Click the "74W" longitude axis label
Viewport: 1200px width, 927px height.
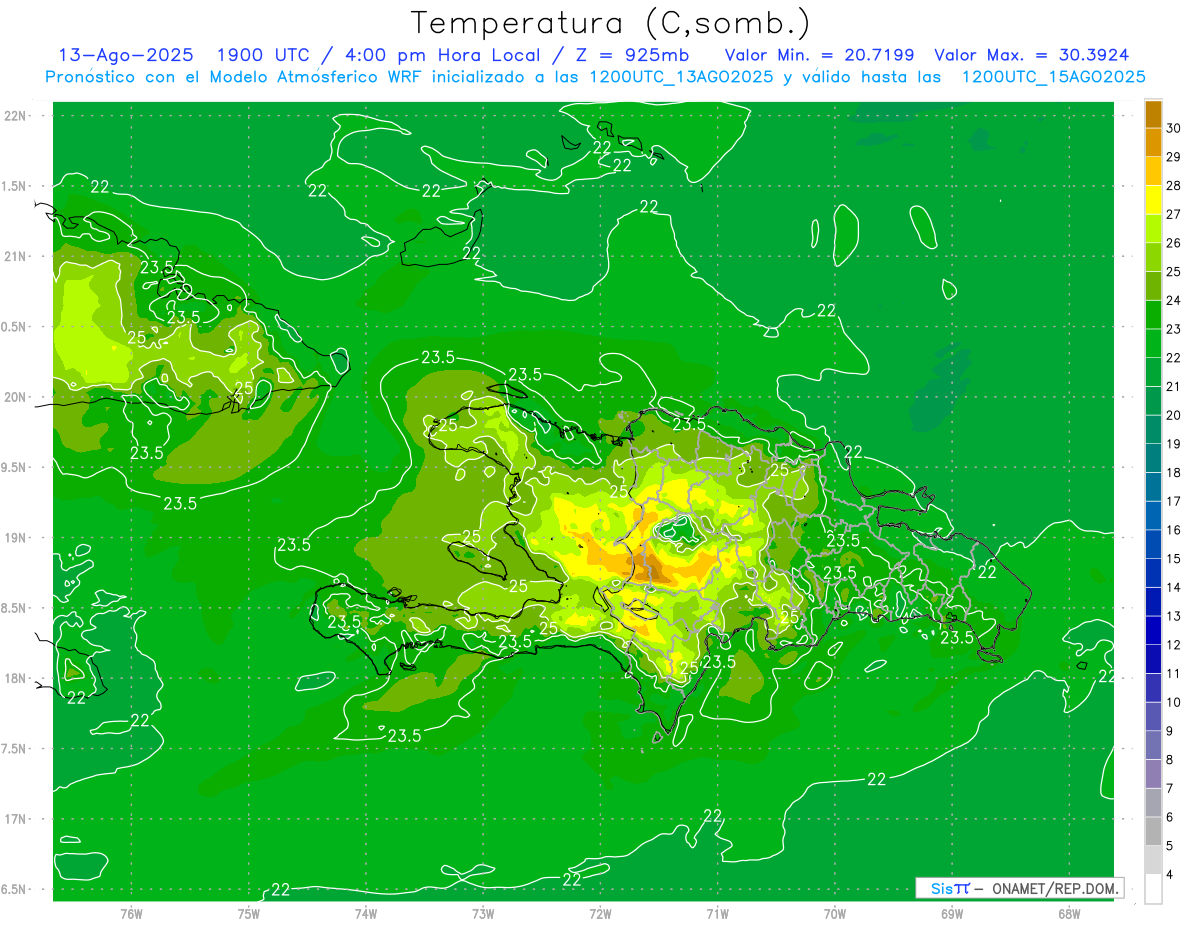point(366,913)
